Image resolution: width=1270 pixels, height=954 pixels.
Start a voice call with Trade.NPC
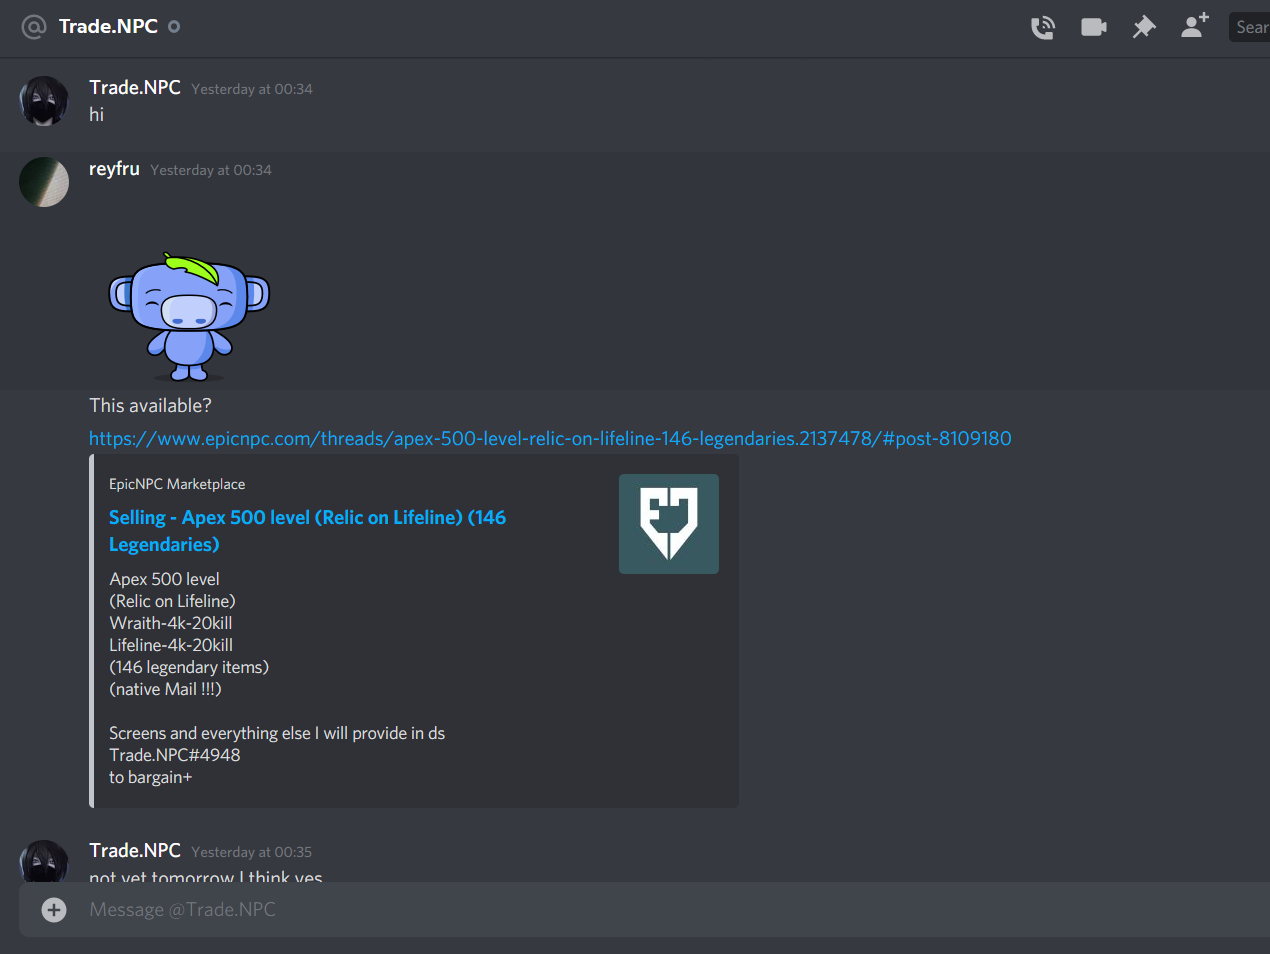click(x=1043, y=27)
